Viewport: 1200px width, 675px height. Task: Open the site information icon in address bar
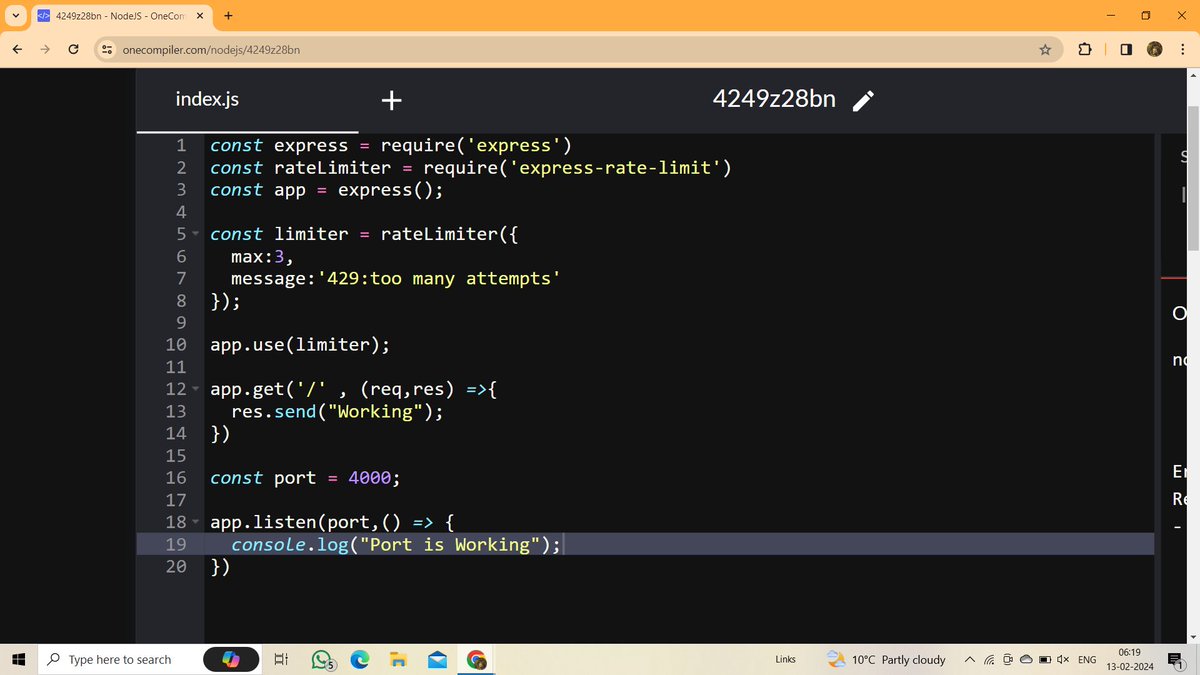point(106,49)
